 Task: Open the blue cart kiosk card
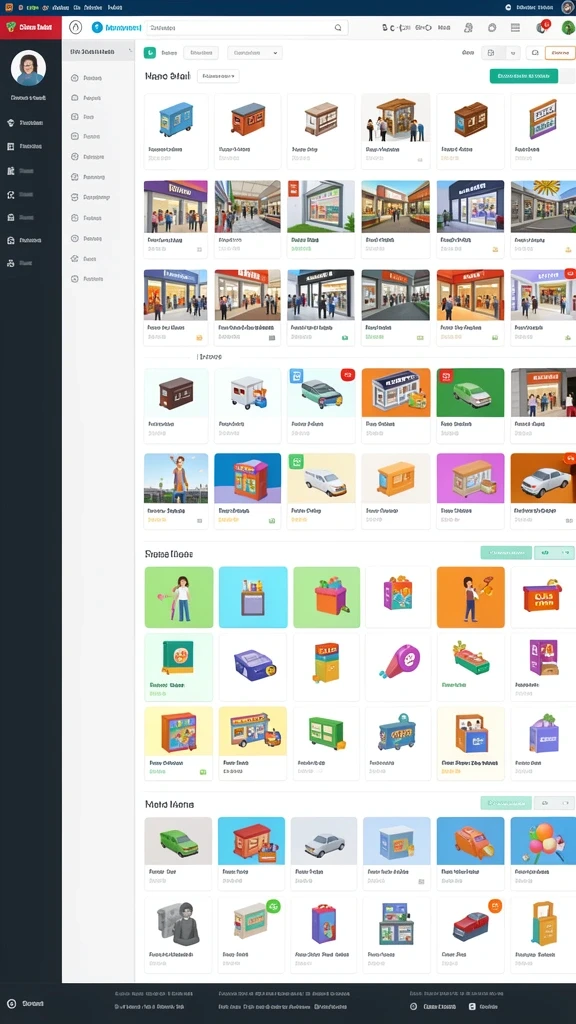(176, 131)
